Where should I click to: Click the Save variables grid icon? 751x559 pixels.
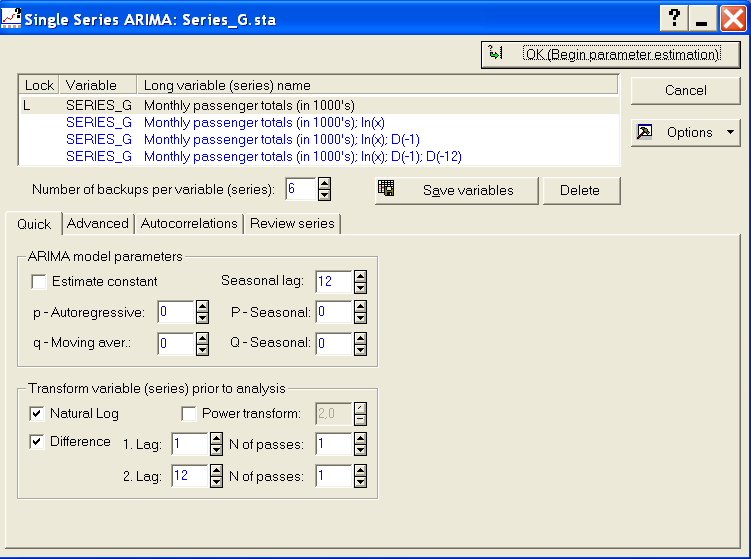pyautogui.click(x=386, y=188)
